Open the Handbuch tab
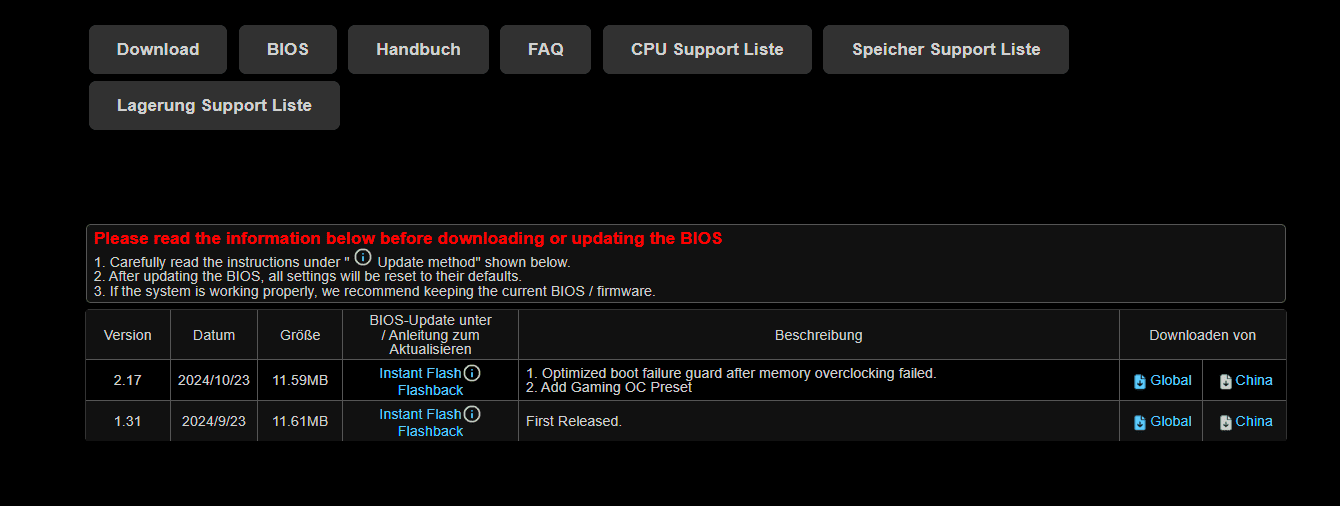Viewport: 1340px width, 506px height. click(x=418, y=50)
